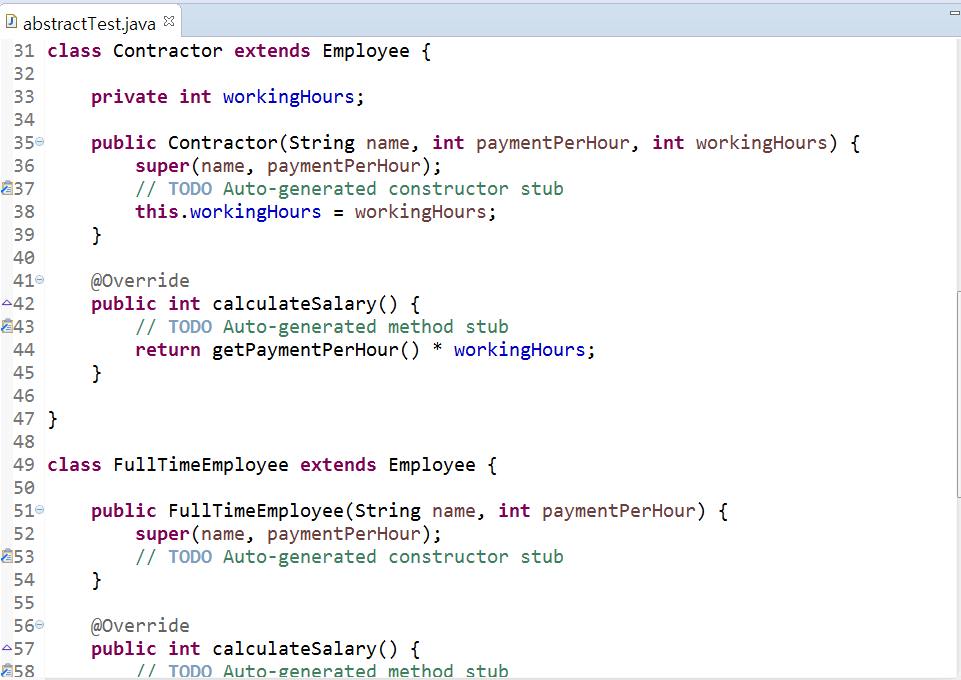Image resolution: width=961 pixels, height=680 pixels.
Task: Click 'FullTimeEmployee' in class declaration on line 49
Action: pos(200,465)
